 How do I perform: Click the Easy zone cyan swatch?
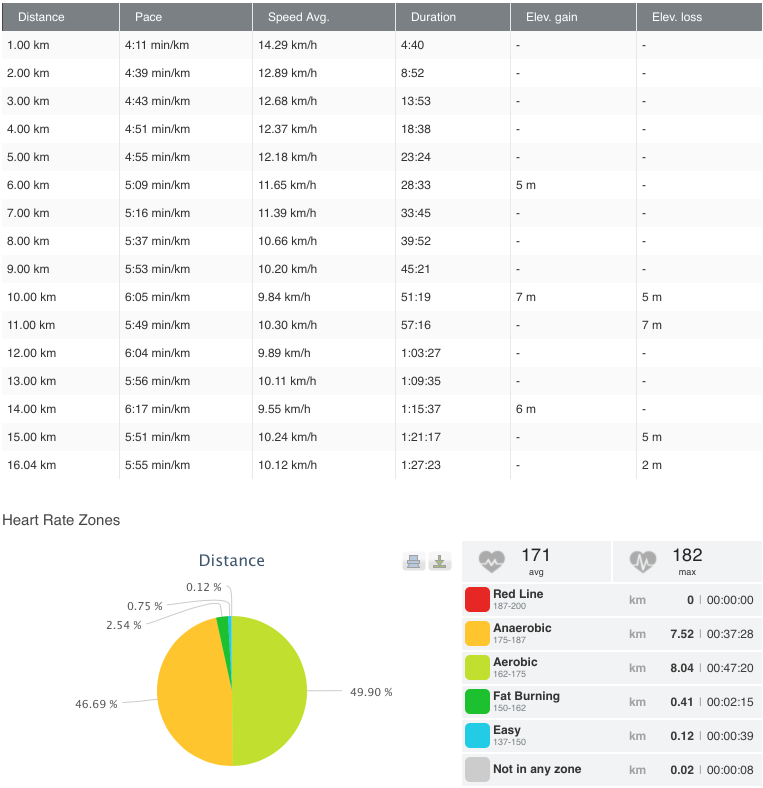point(477,736)
